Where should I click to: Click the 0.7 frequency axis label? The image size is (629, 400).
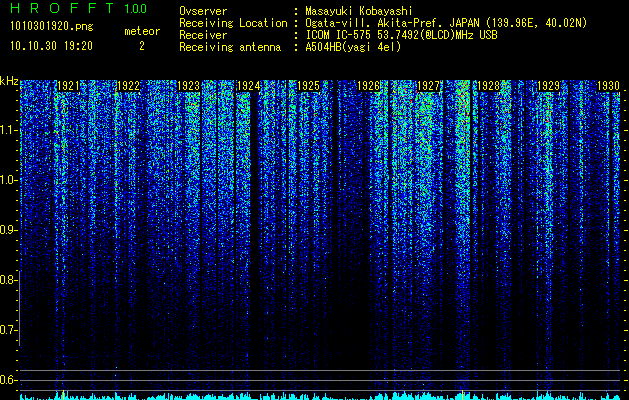pos(7,330)
